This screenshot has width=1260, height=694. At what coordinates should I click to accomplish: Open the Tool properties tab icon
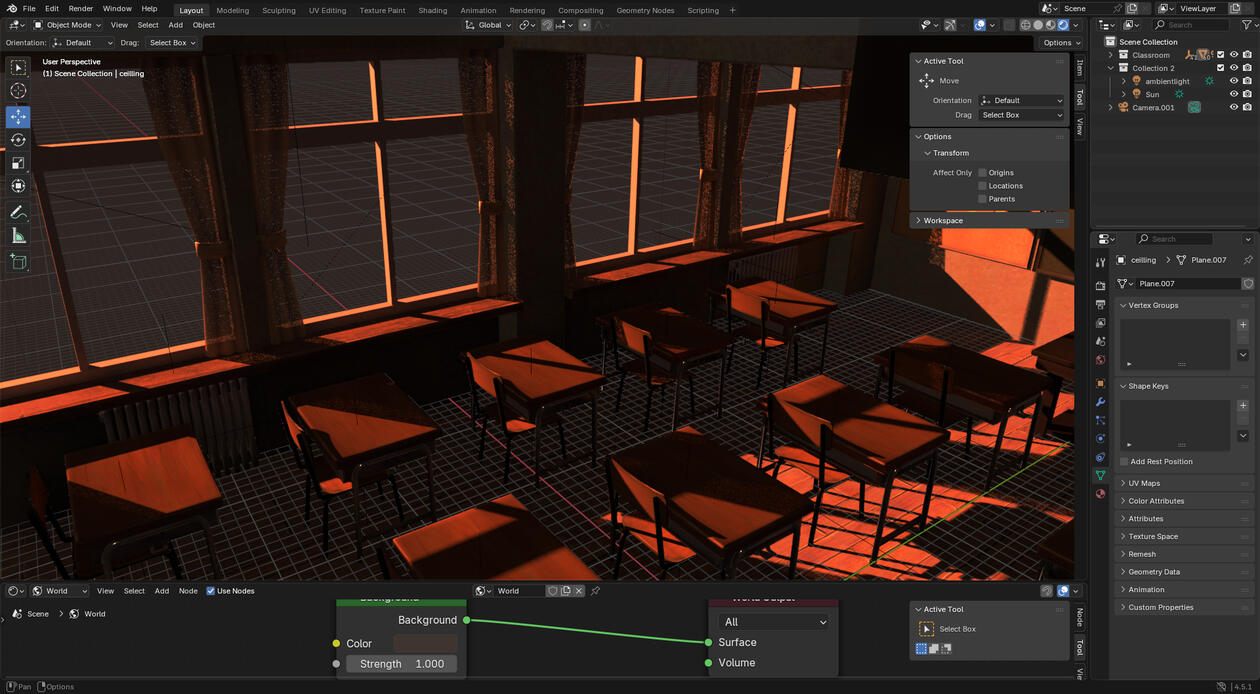click(1101, 263)
